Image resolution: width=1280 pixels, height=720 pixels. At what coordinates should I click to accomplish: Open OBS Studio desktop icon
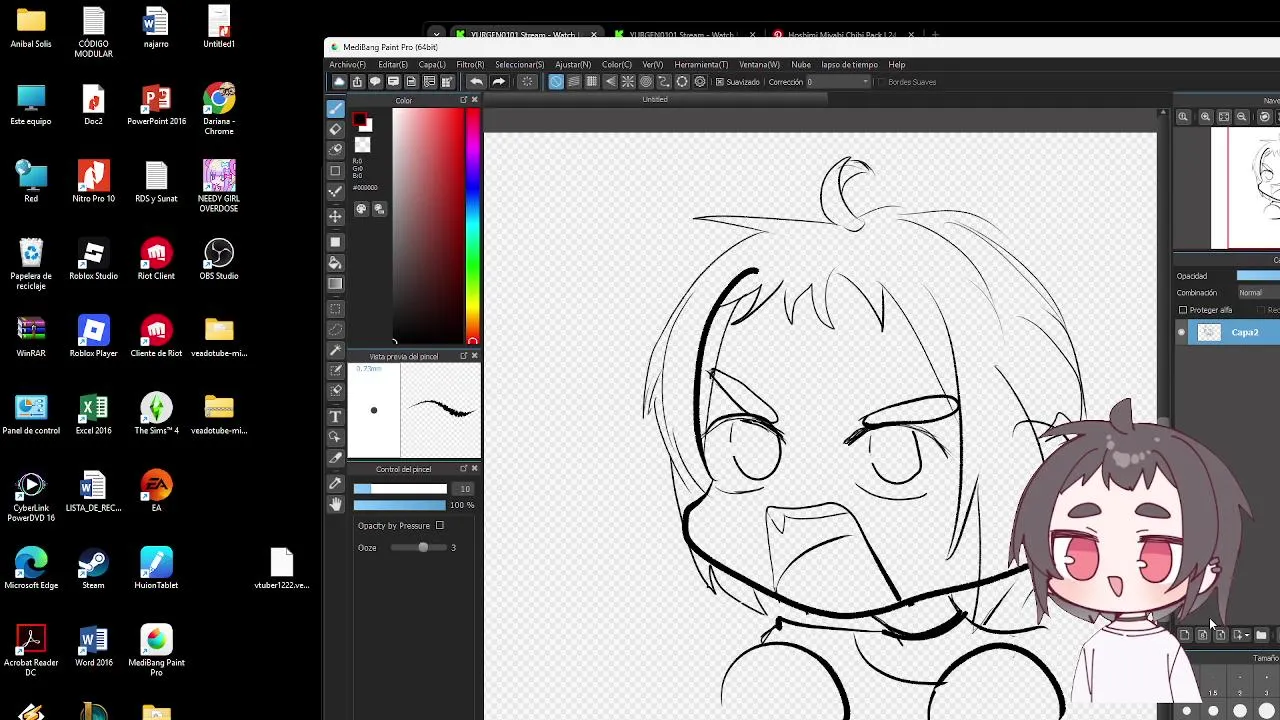219,260
